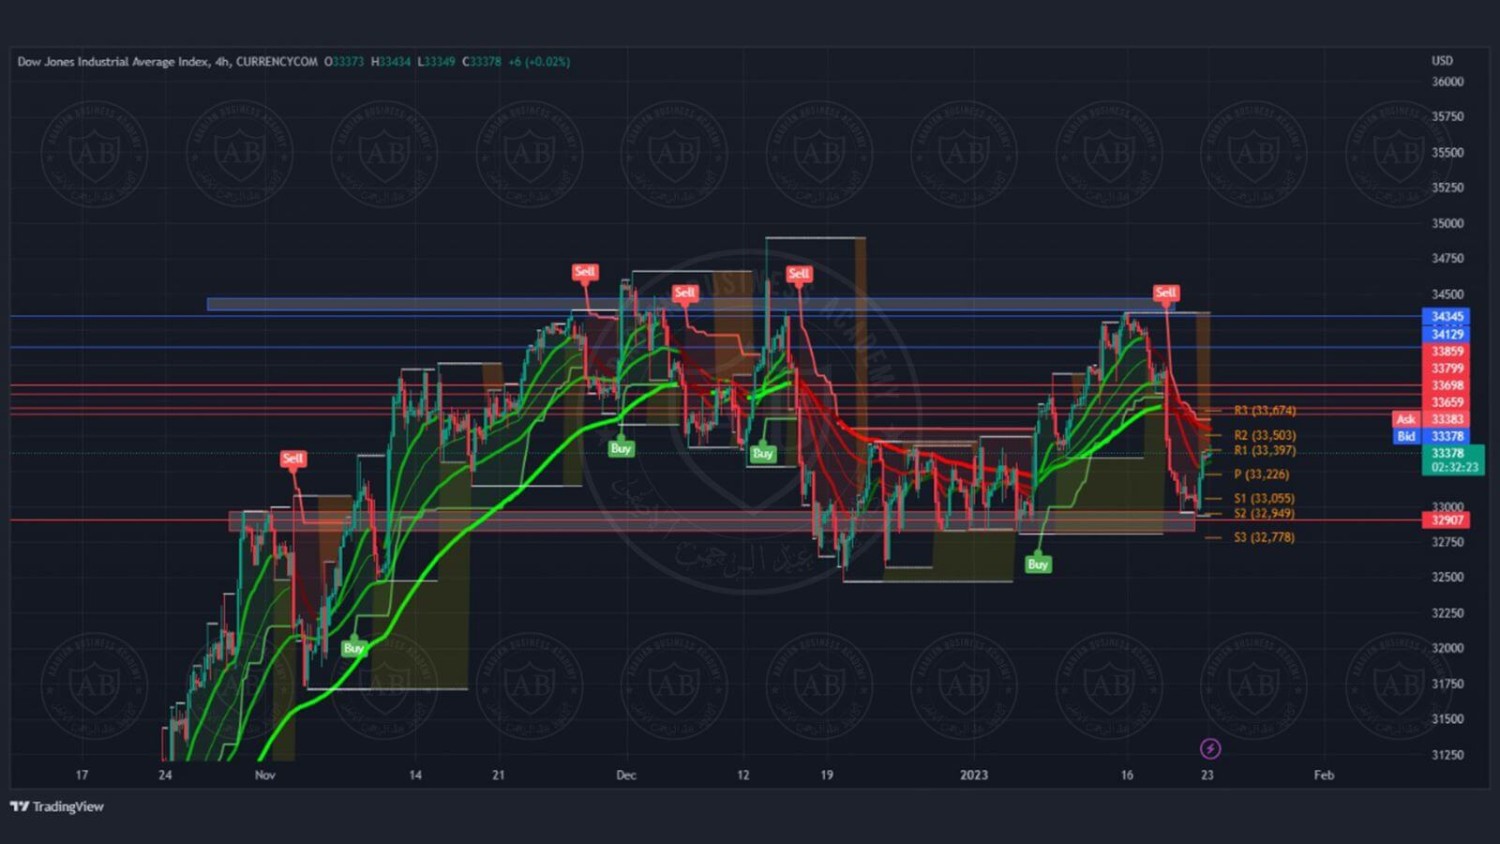
Task: Click the +6 (+0.02%) change value
Action: click(x=539, y=62)
